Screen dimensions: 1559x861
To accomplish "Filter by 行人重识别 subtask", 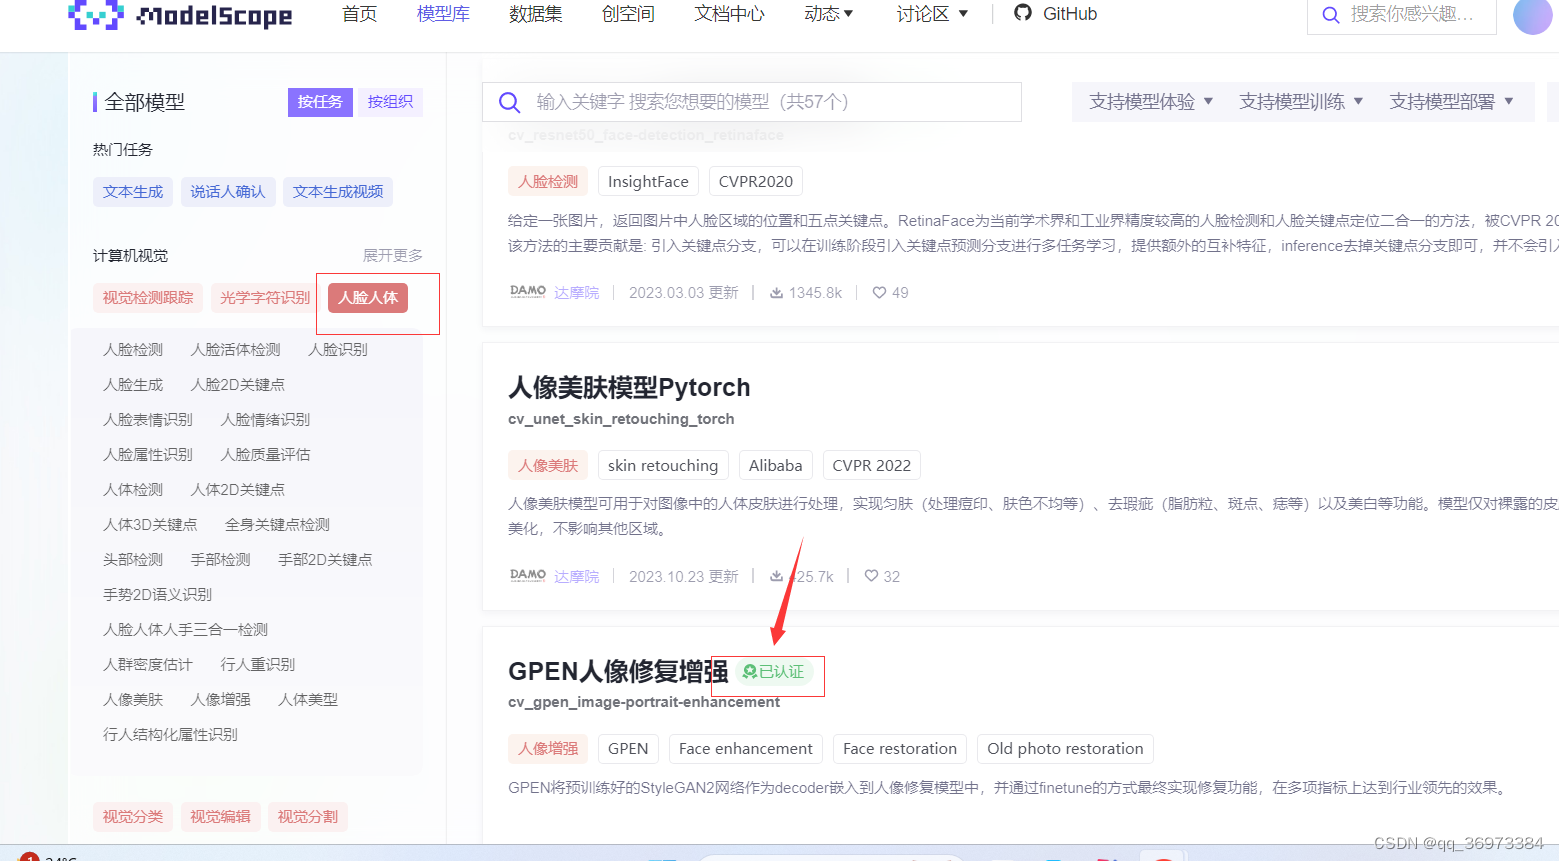I will click(x=258, y=665).
